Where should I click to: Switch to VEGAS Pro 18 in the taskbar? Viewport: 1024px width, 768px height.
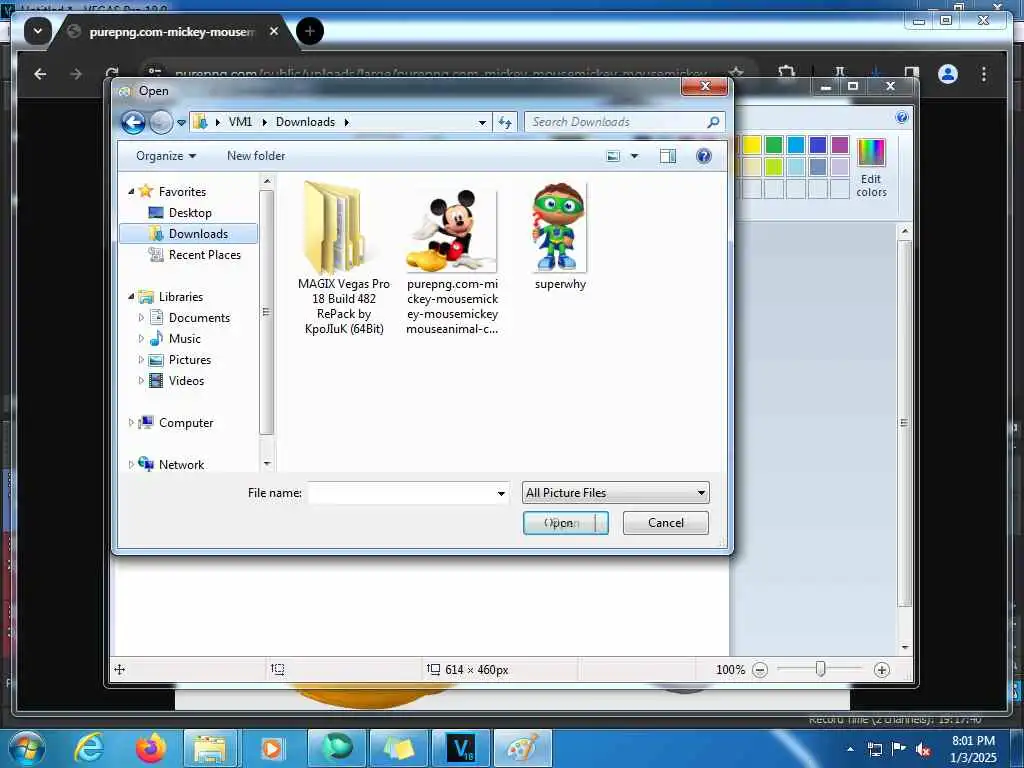[462, 748]
